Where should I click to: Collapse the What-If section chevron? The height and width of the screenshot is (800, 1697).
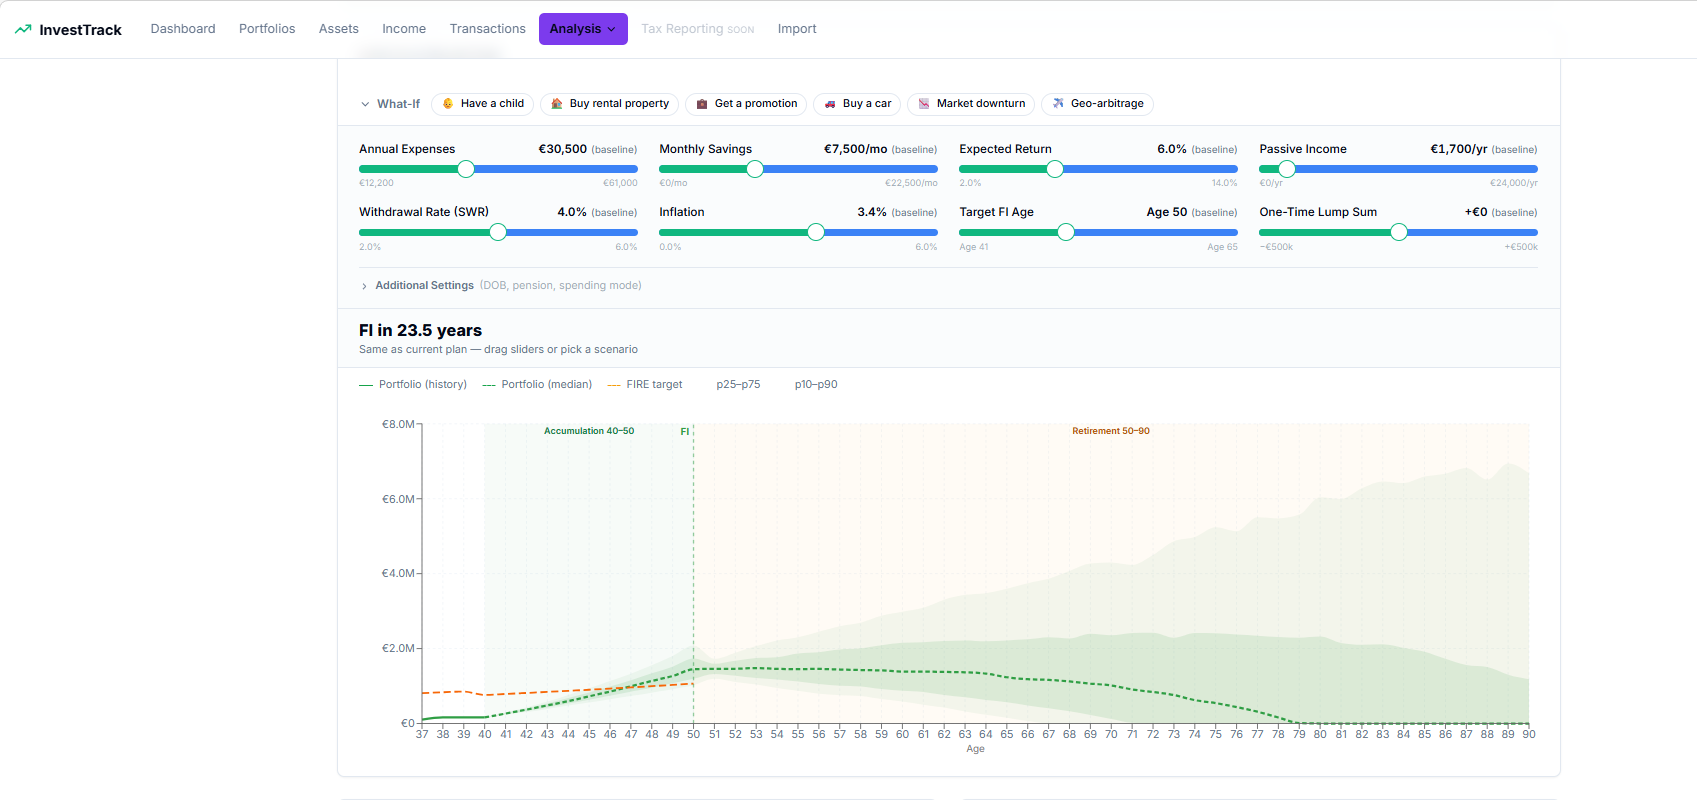click(365, 104)
